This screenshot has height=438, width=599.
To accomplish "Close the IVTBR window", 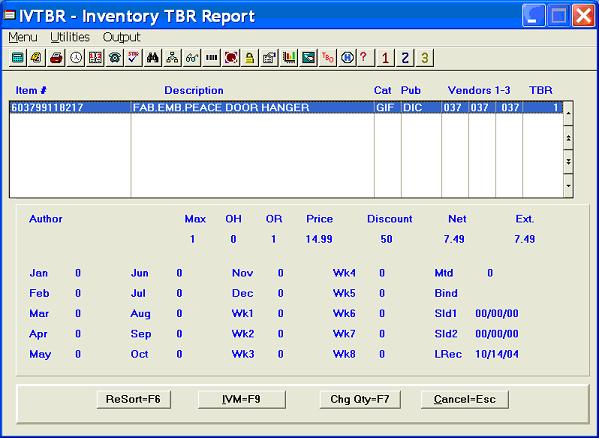I will [584, 16].
